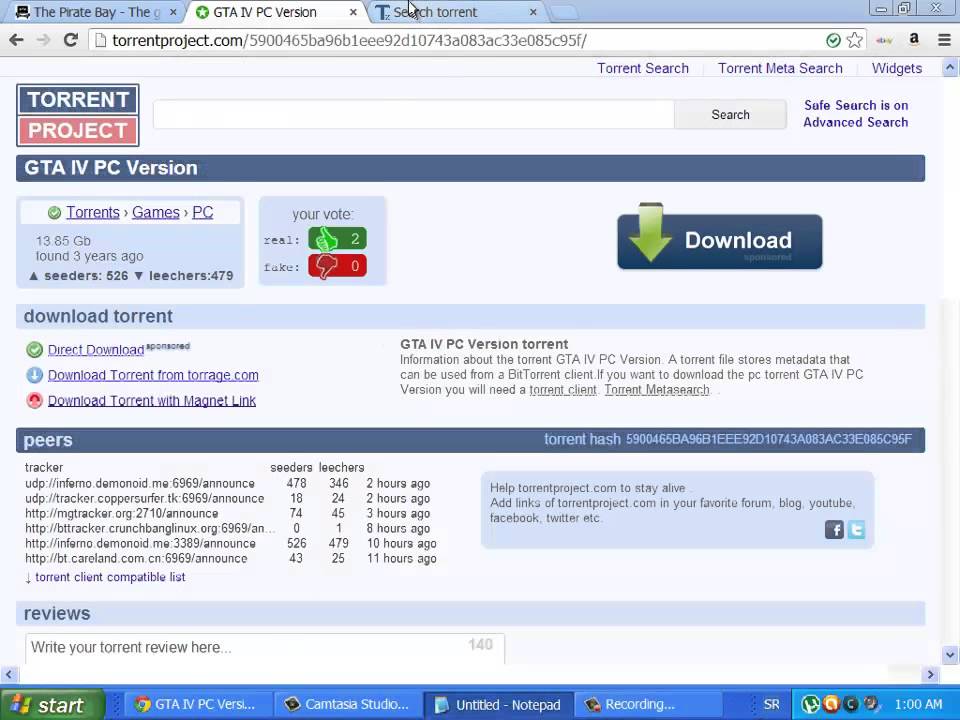The height and width of the screenshot is (720, 960).
Task: Open Untitled - Notepad taskbar item
Action: (498, 705)
